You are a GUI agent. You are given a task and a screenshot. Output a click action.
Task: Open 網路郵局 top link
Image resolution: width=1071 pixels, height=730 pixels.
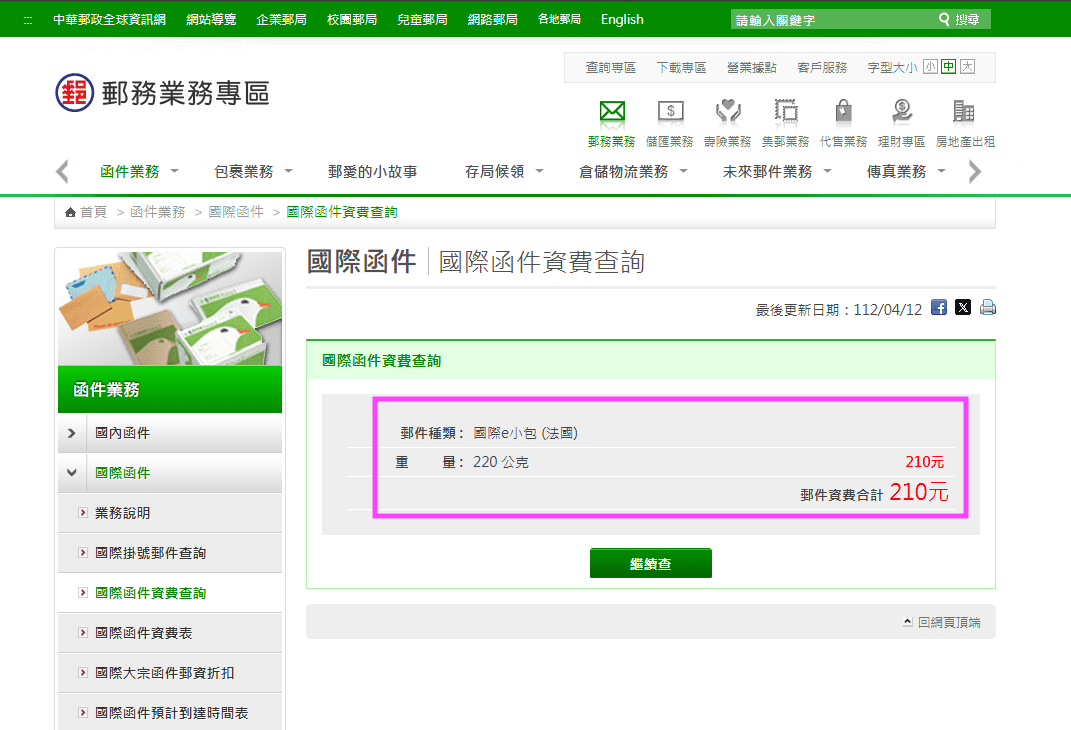(492, 20)
